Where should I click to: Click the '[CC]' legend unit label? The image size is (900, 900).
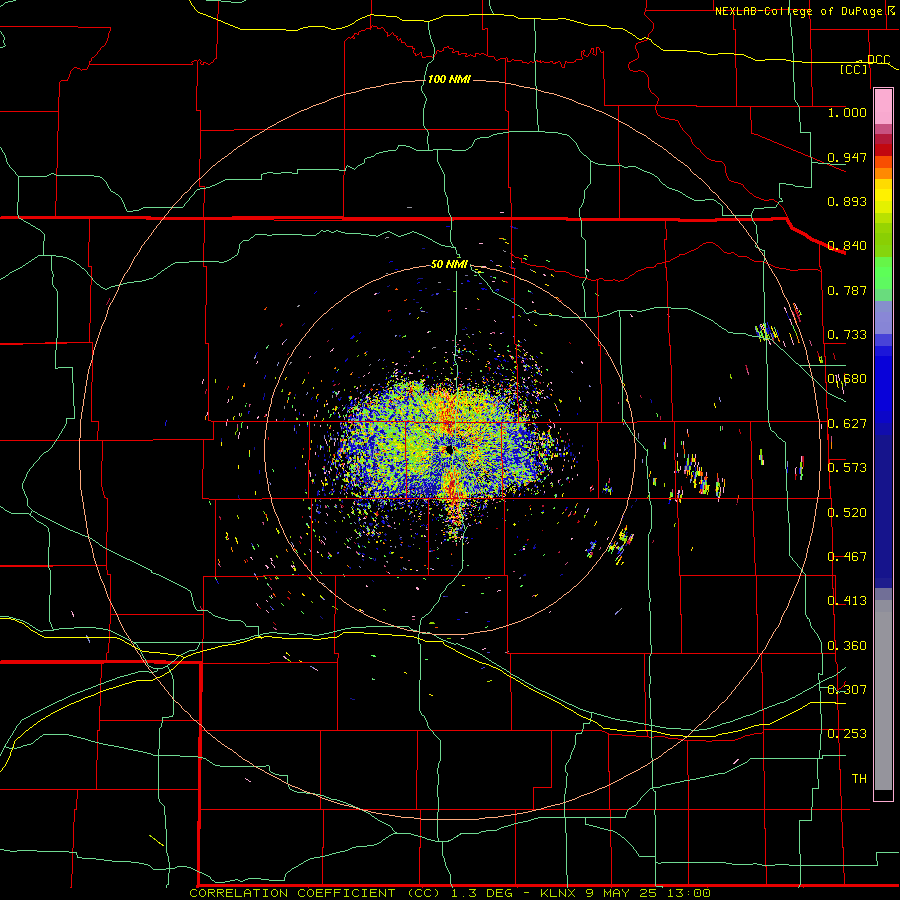(x=854, y=69)
